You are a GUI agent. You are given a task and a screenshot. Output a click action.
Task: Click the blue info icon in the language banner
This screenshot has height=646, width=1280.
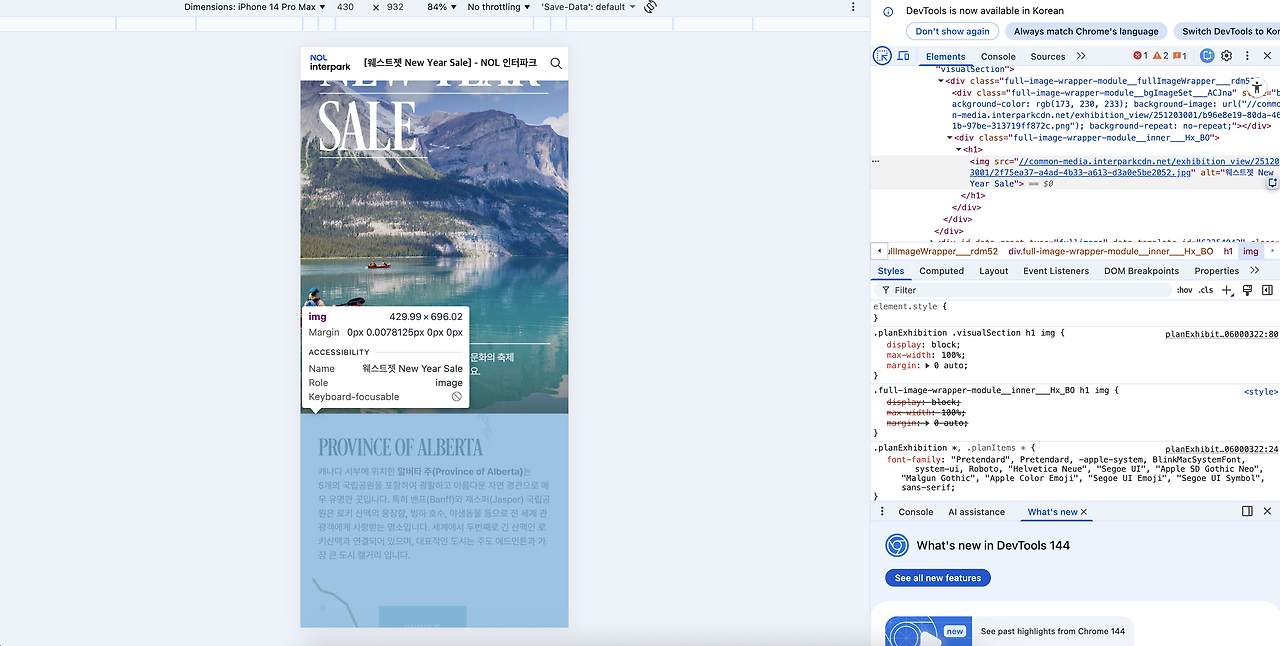888,11
